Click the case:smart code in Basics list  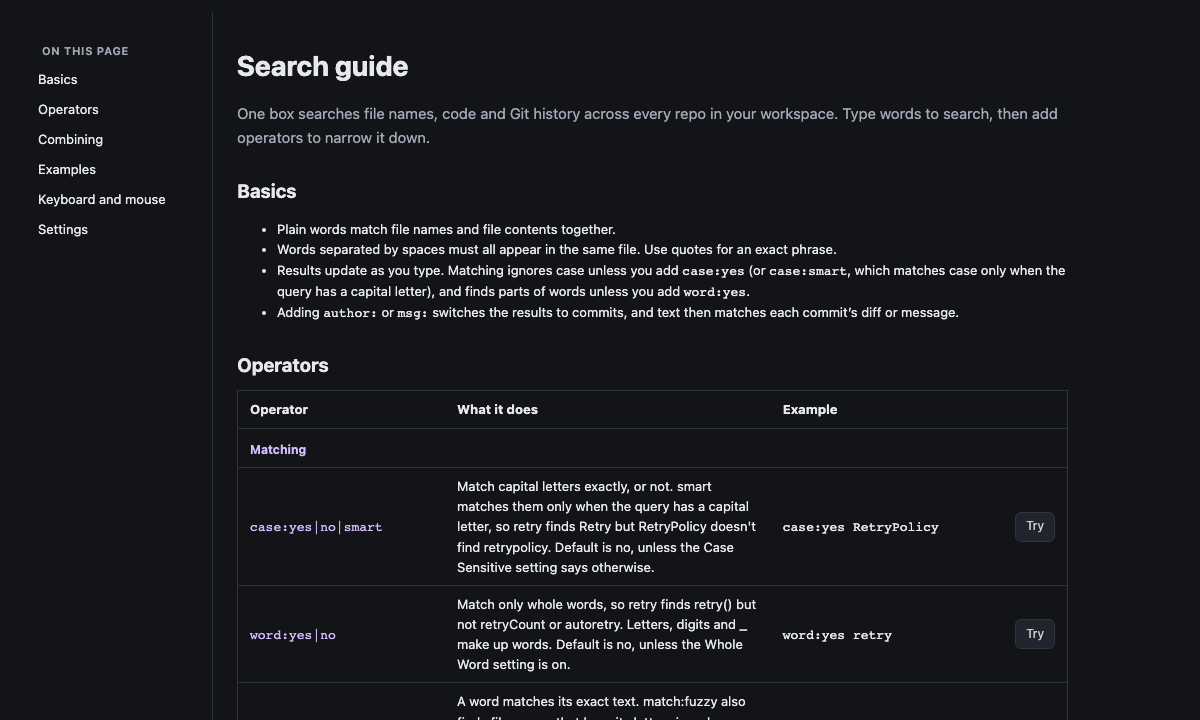[x=808, y=271]
